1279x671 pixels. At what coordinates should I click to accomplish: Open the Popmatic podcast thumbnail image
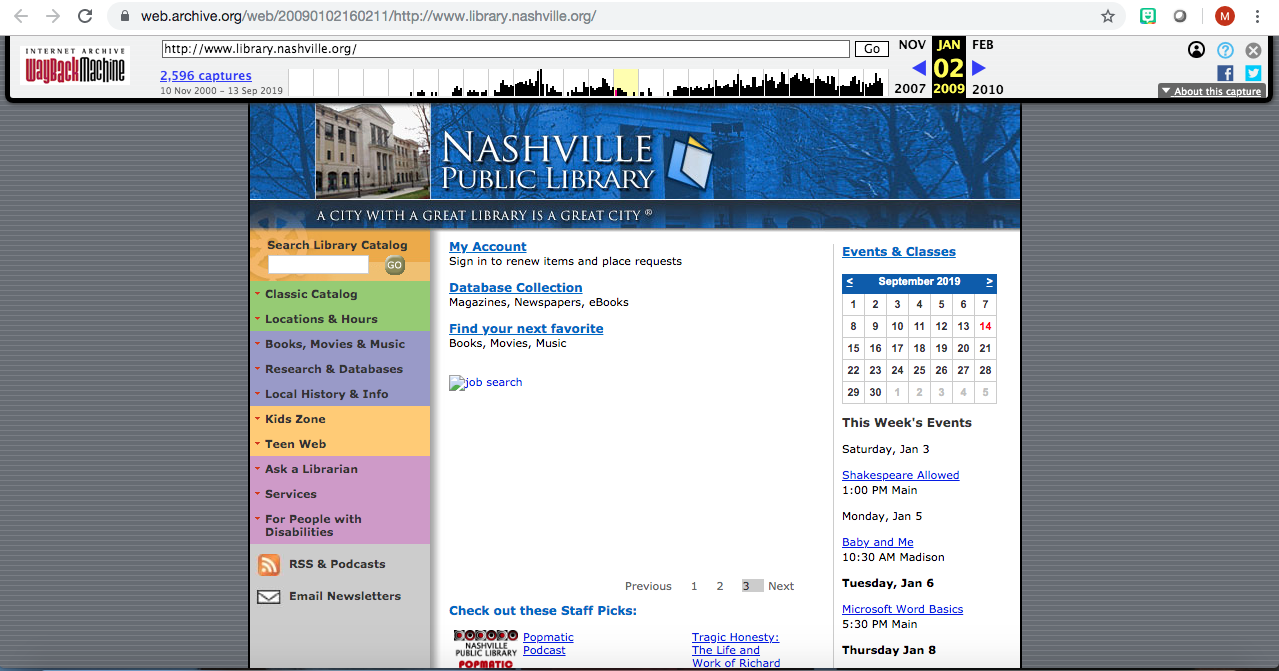tap(486, 649)
